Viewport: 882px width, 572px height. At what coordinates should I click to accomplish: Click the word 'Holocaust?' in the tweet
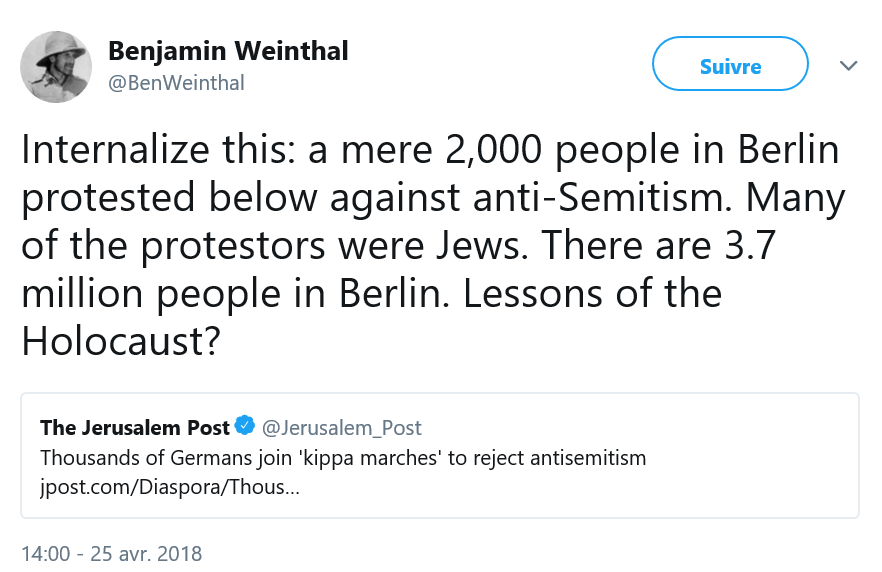coord(120,342)
